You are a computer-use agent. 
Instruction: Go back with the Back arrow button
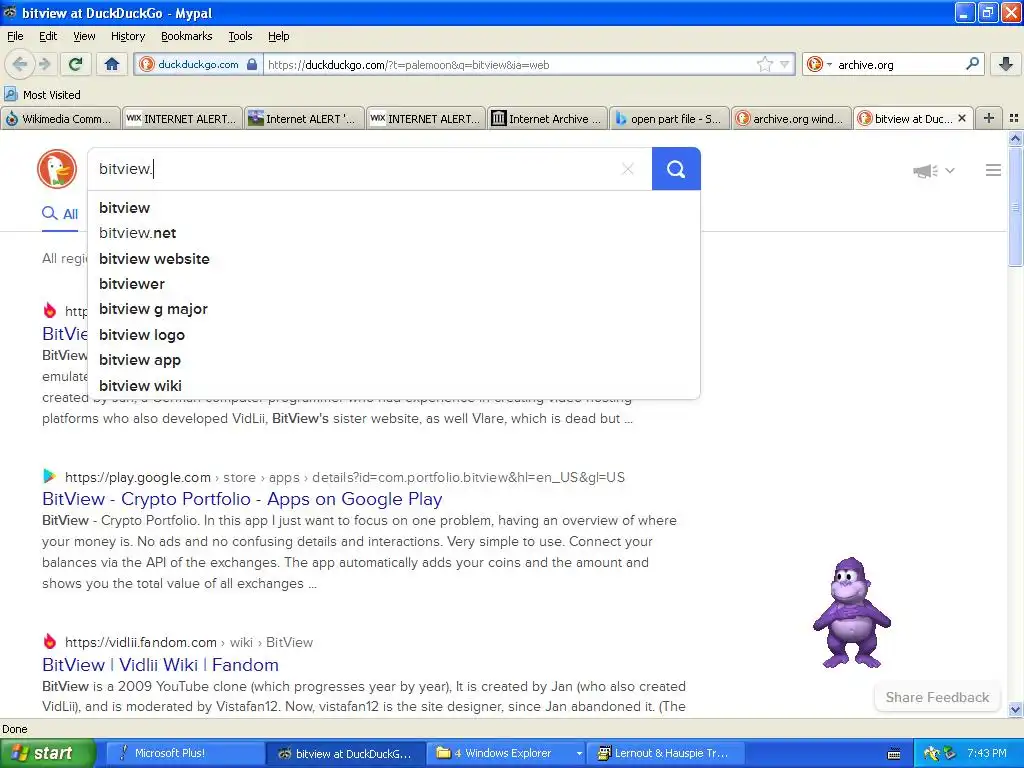point(20,64)
